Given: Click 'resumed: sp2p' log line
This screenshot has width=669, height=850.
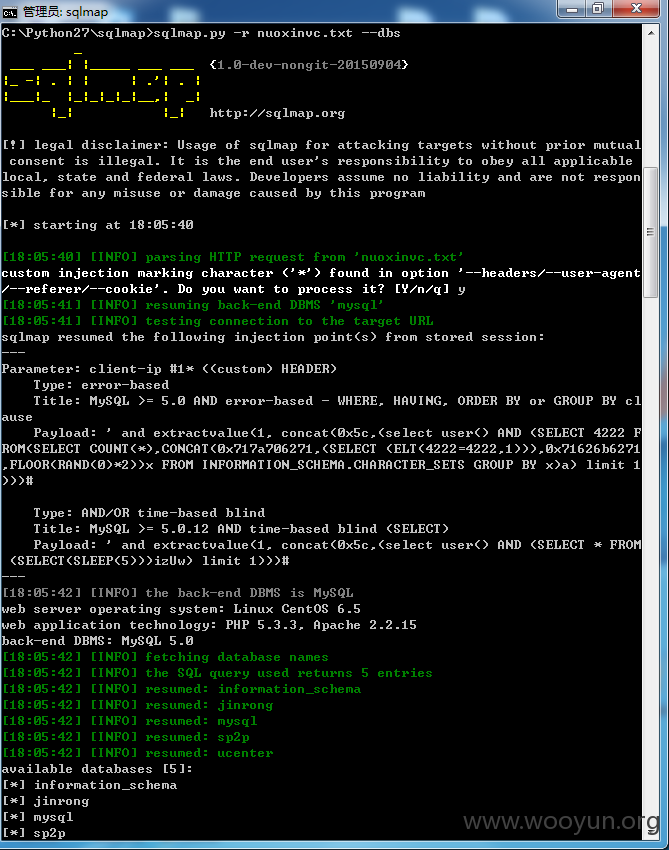Looking at the screenshot, I should (126, 737).
